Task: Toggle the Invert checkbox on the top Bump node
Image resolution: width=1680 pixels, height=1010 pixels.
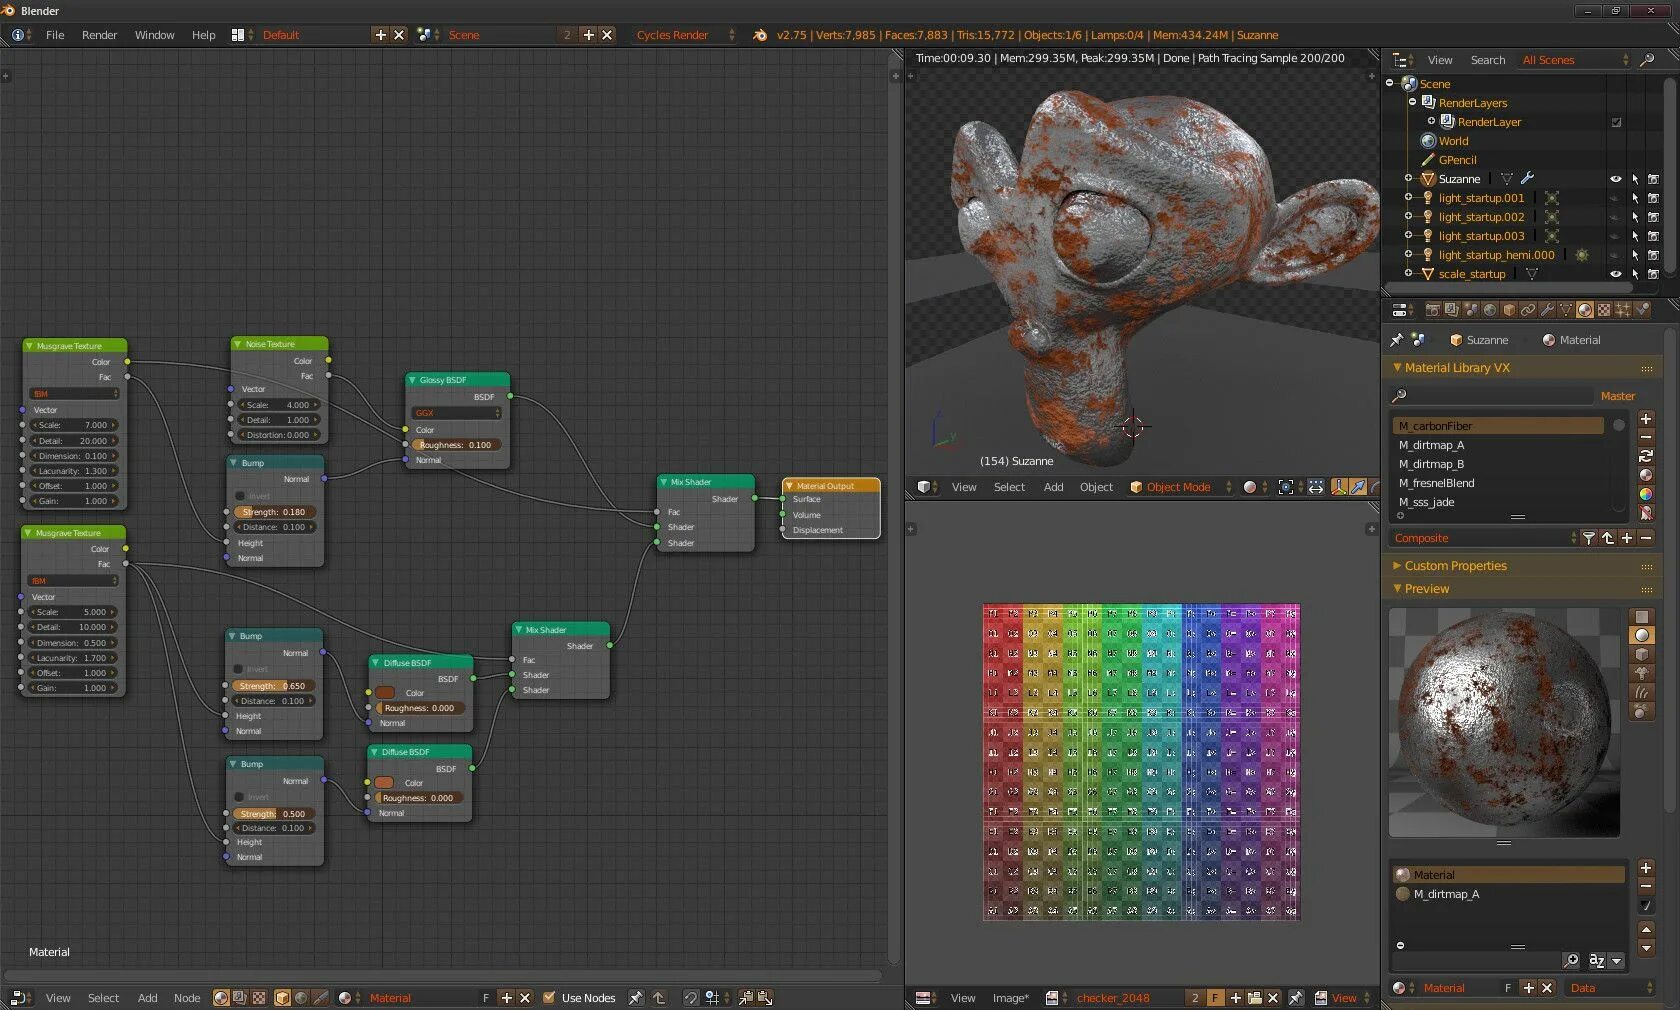Action: coord(240,496)
